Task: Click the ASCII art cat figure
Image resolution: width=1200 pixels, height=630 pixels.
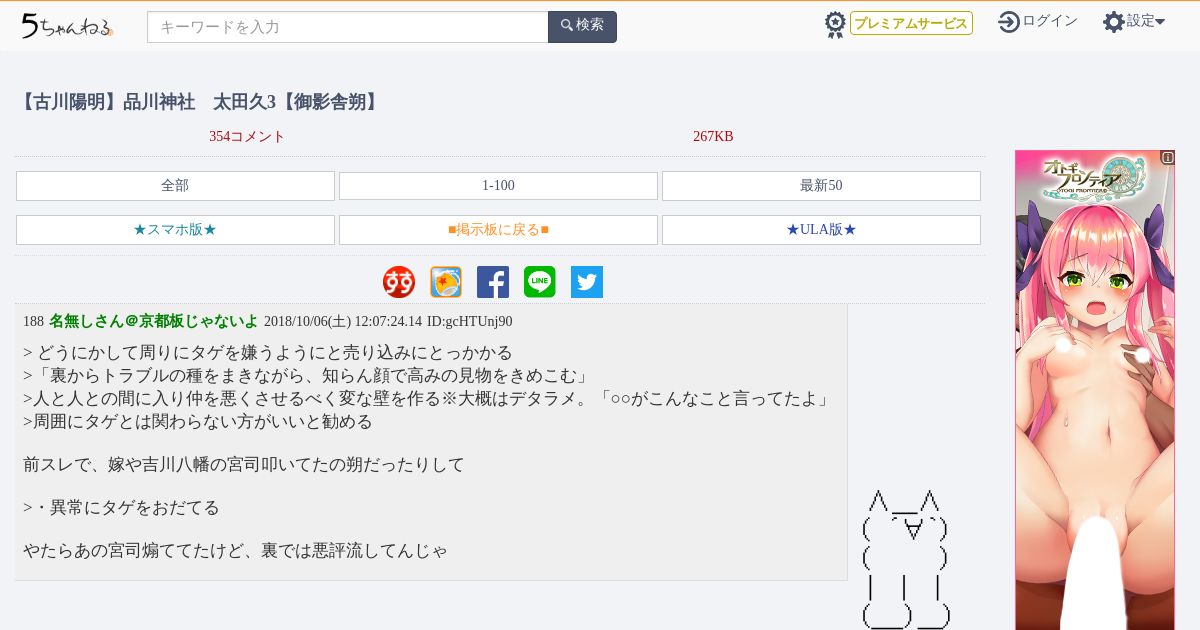Action: pos(905,560)
